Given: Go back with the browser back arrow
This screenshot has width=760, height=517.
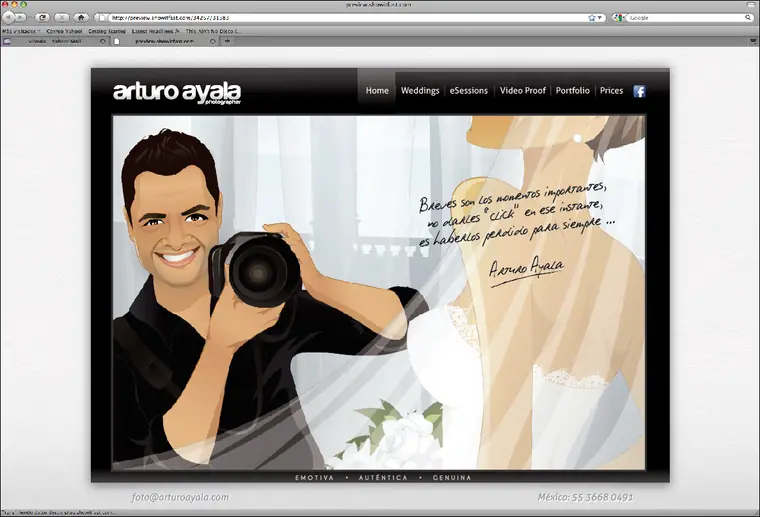Looking at the screenshot, I should (x=7, y=17).
